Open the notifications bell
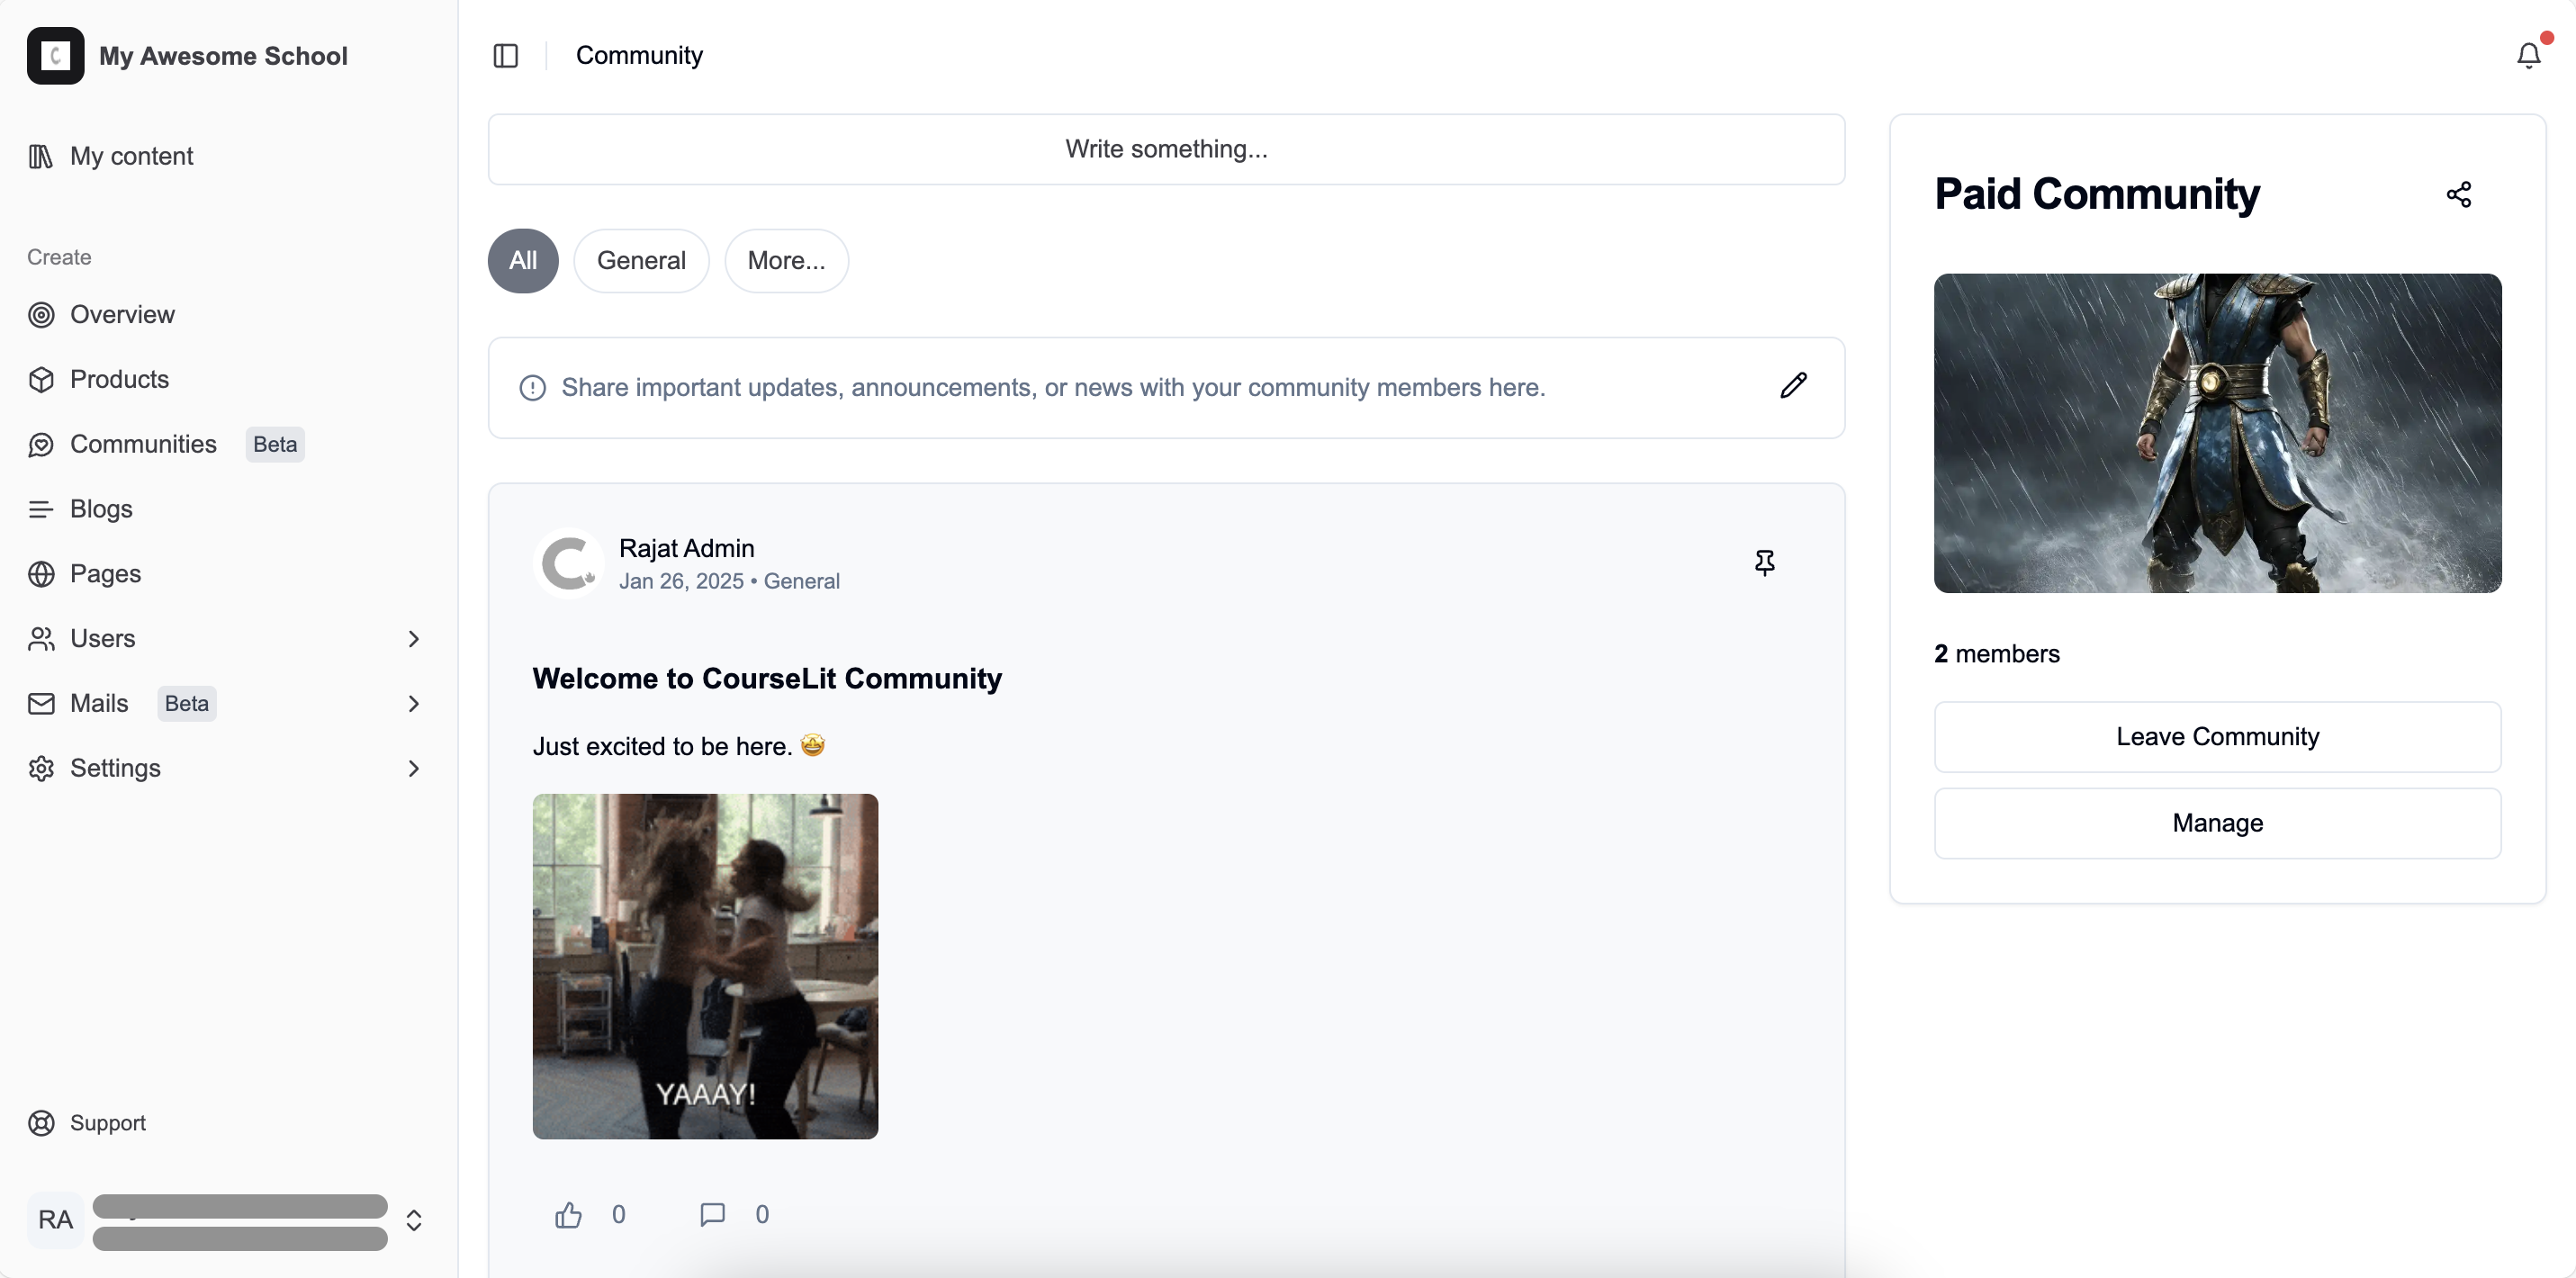The image size is (2576, 1278). tap(2528, 56)
